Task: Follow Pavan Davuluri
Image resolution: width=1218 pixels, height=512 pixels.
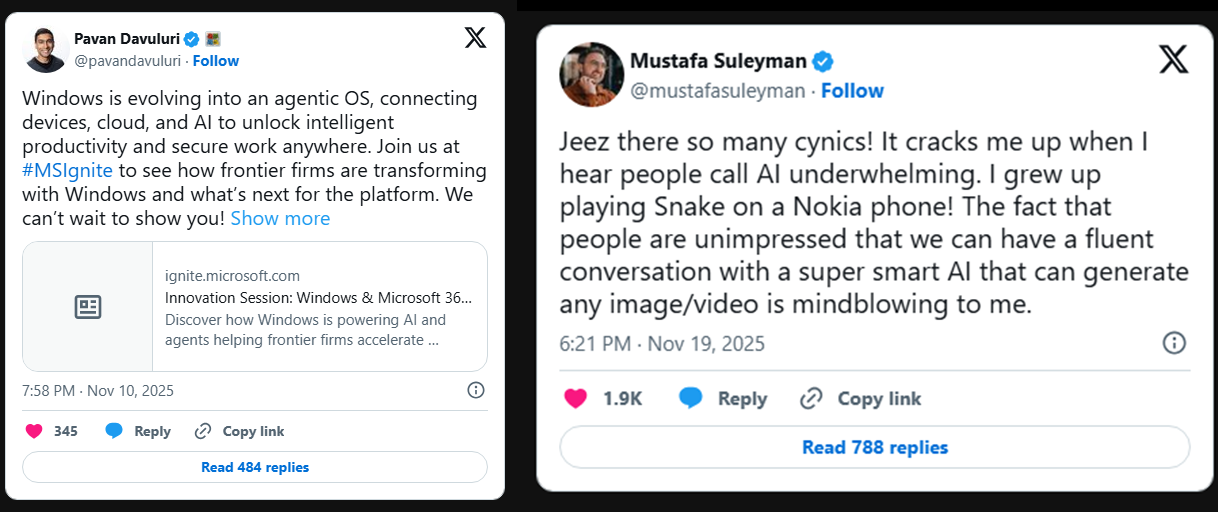Action: click(216, 61)
